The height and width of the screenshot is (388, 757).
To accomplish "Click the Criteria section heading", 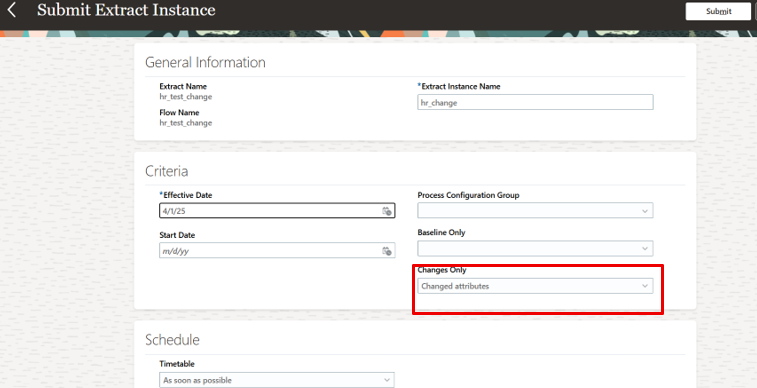I will pyautogui.click(x=167, y=171).
